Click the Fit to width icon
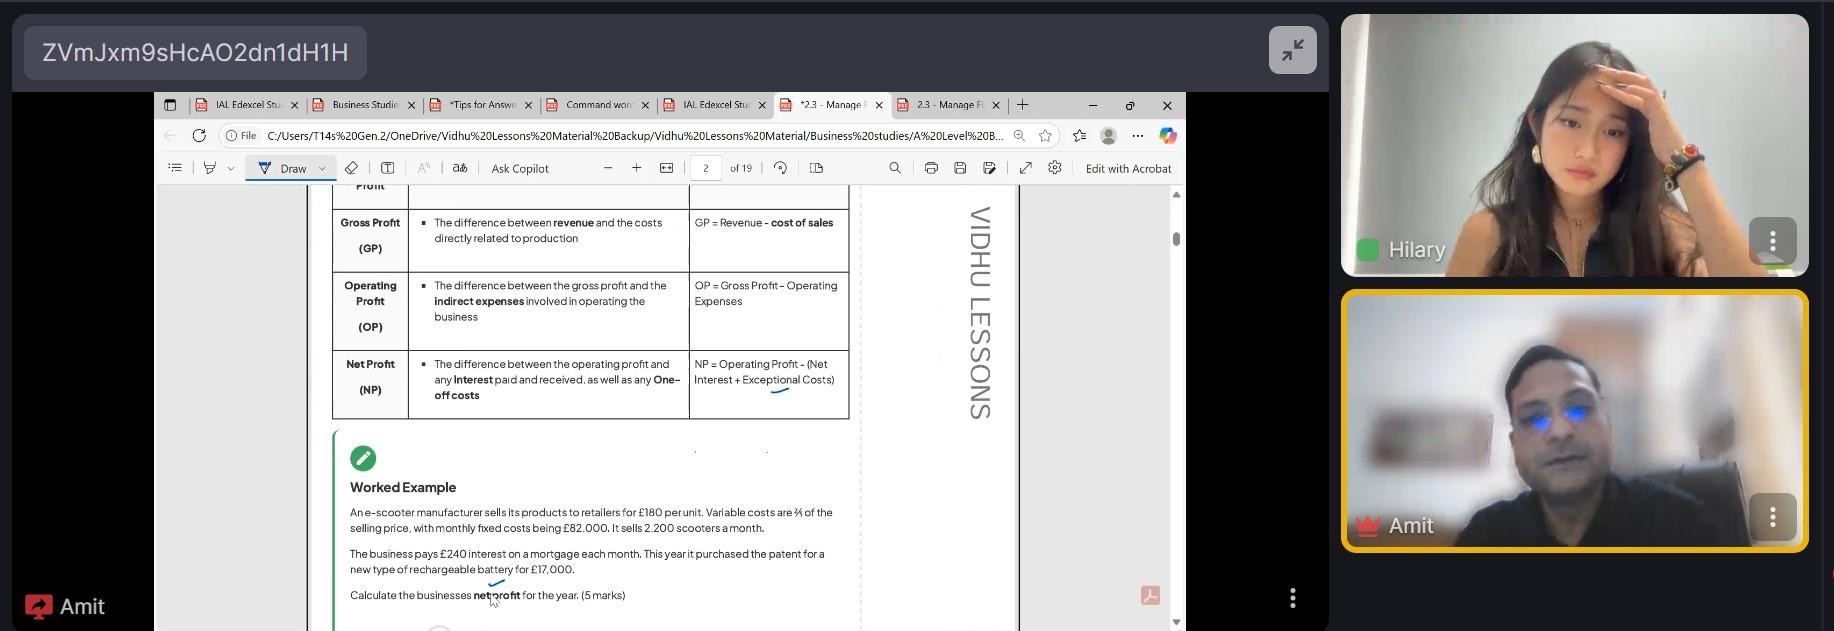1834x631 pixels. click(667, 168)
